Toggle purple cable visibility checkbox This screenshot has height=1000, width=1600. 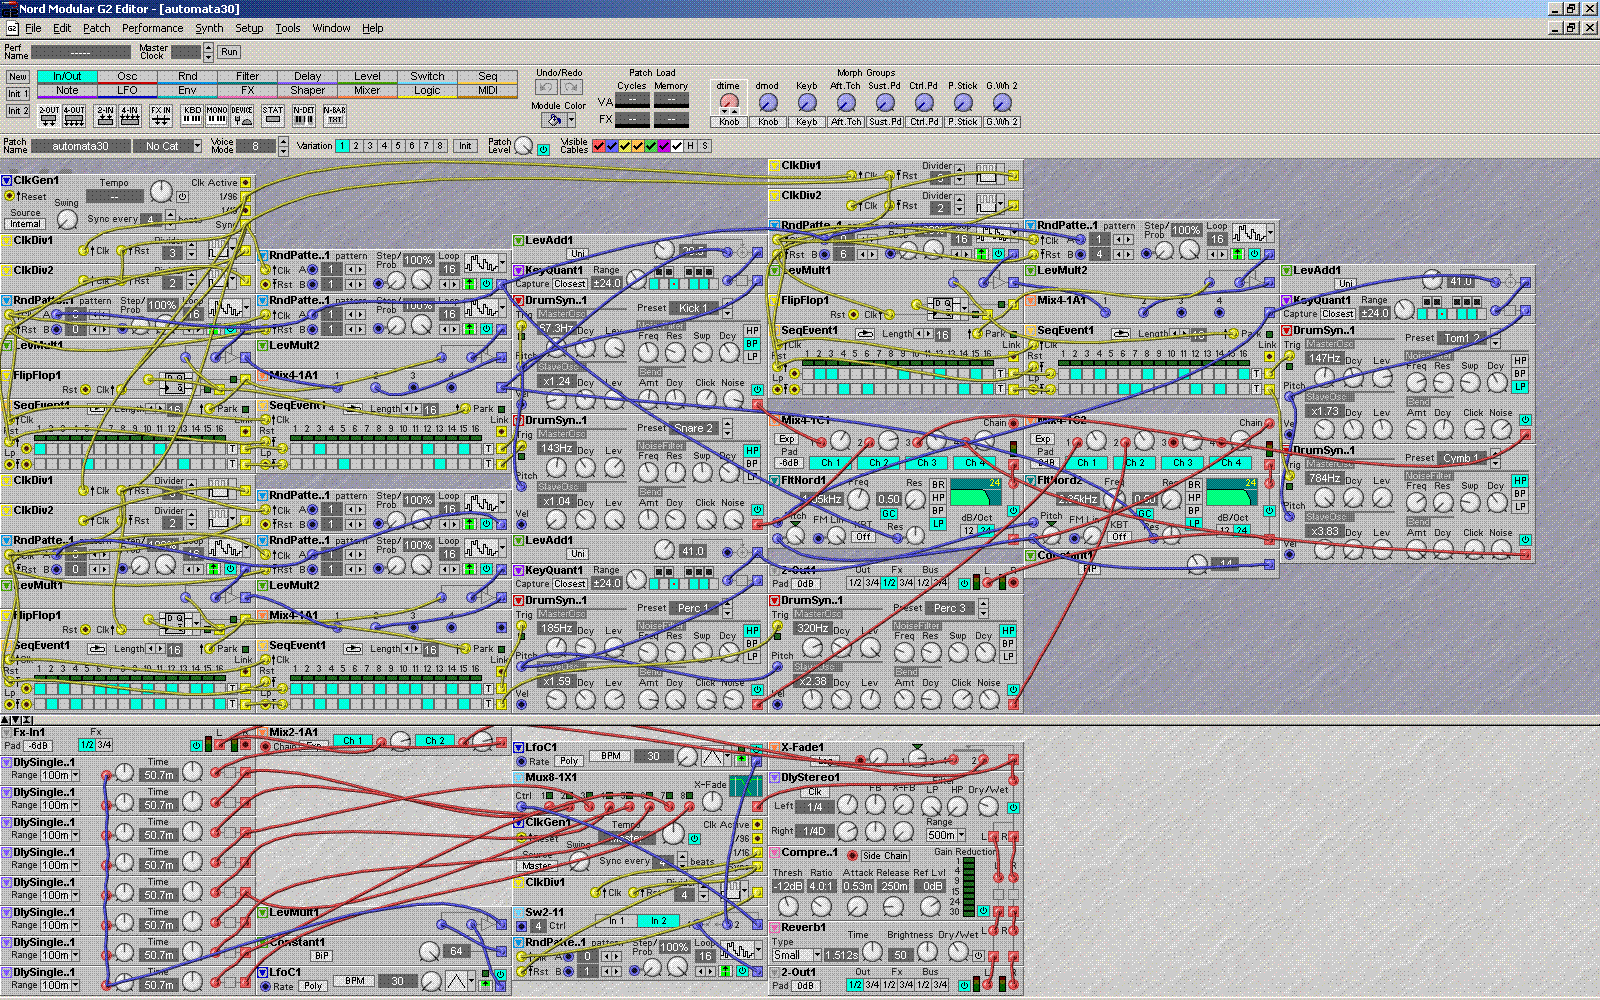(x=664, y=146)
